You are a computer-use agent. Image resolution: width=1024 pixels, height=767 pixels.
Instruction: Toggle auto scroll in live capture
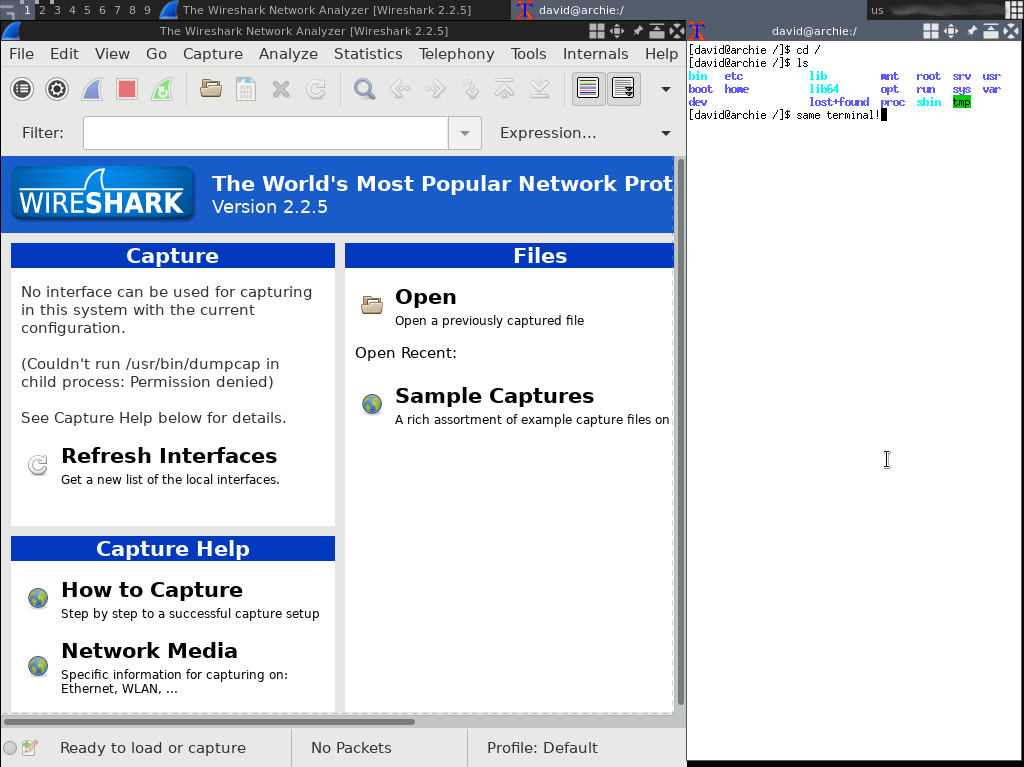(623, 89)
